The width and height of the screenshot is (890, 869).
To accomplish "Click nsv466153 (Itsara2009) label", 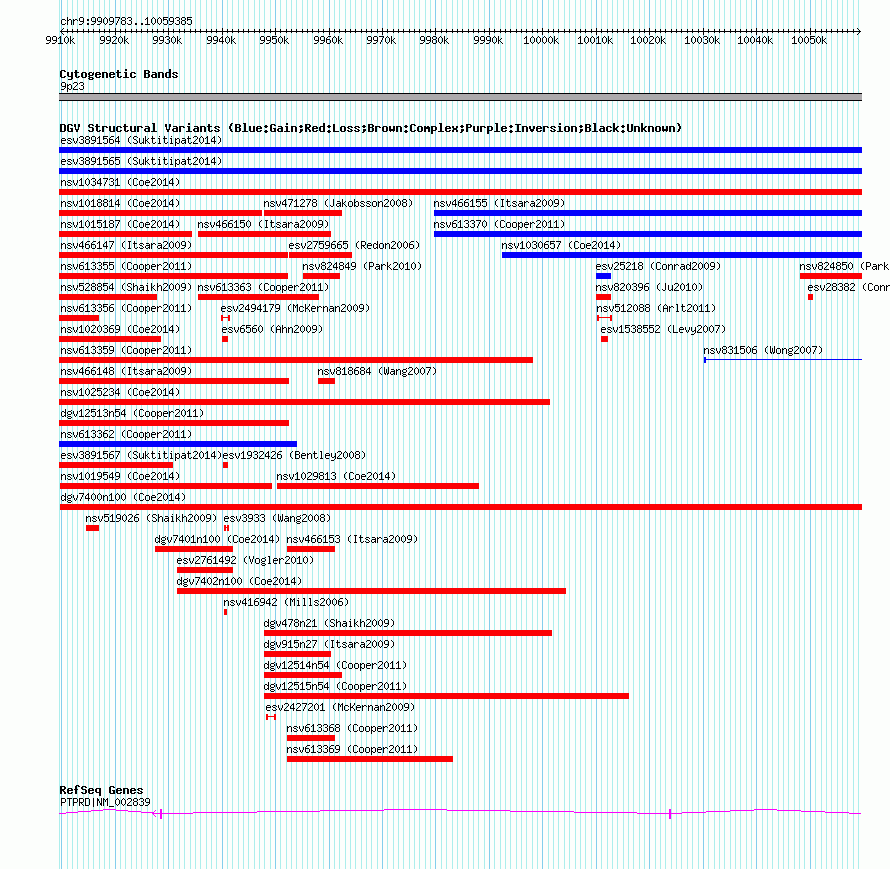I will click(352, 539).
